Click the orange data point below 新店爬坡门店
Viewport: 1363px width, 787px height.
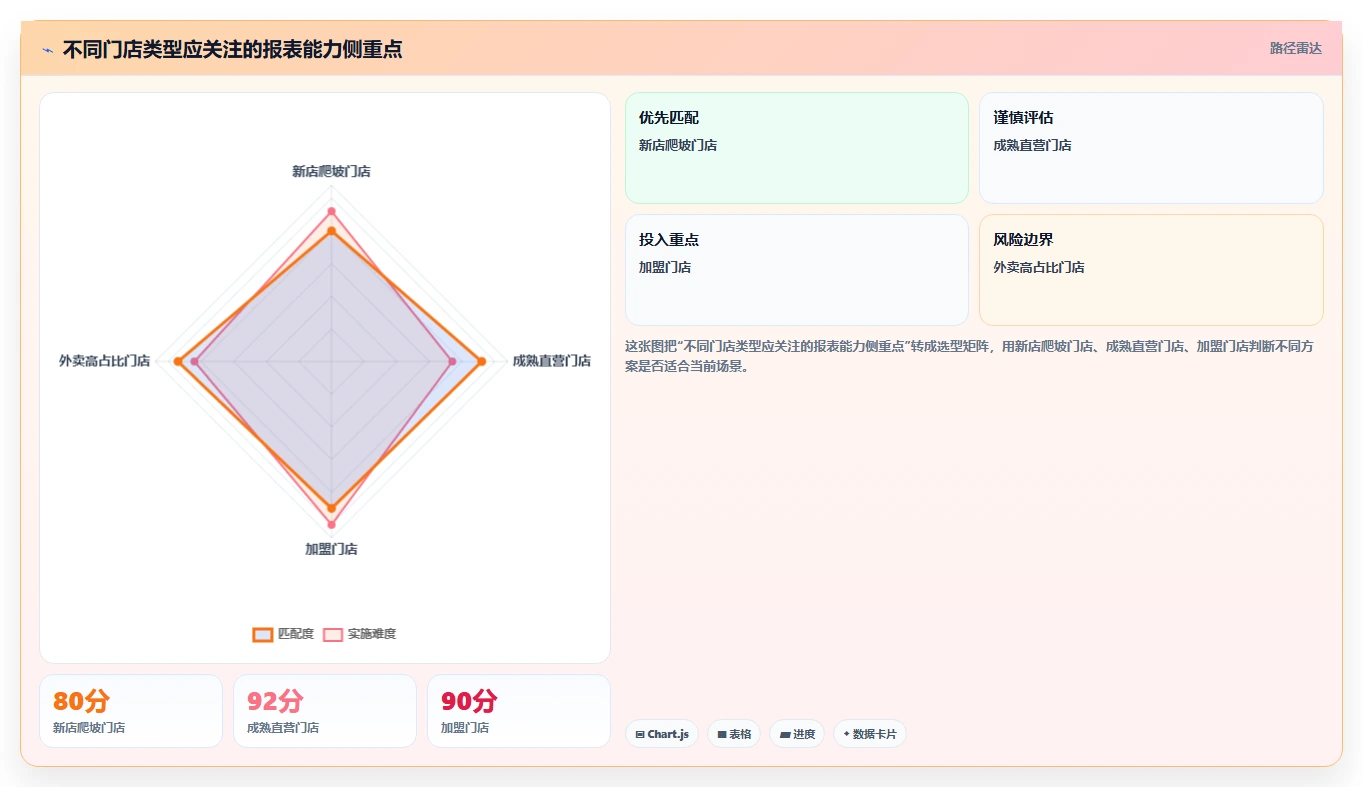tap(331, 231)
